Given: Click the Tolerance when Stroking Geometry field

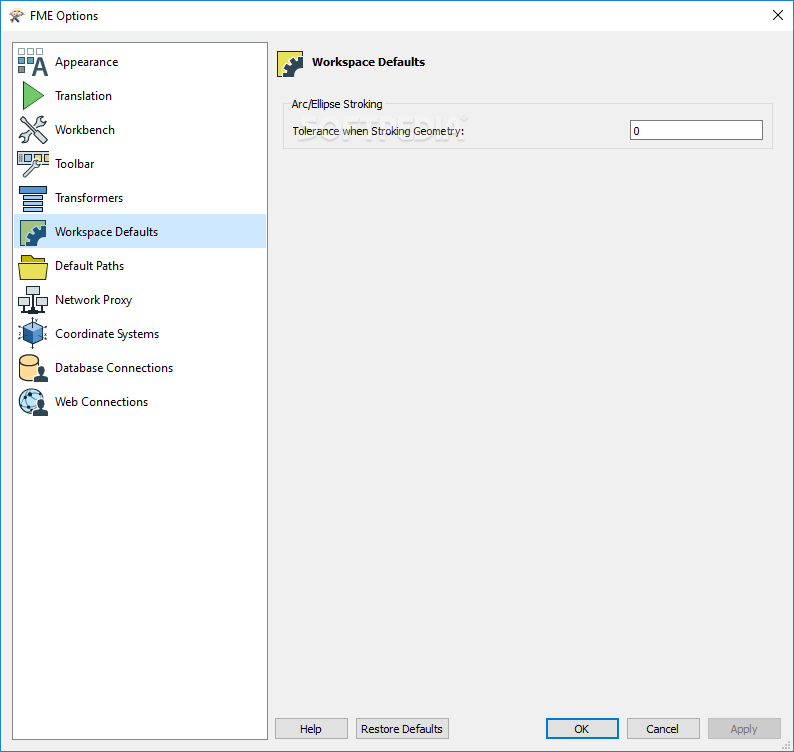Looking at the screenshot, I should [696, 130].
